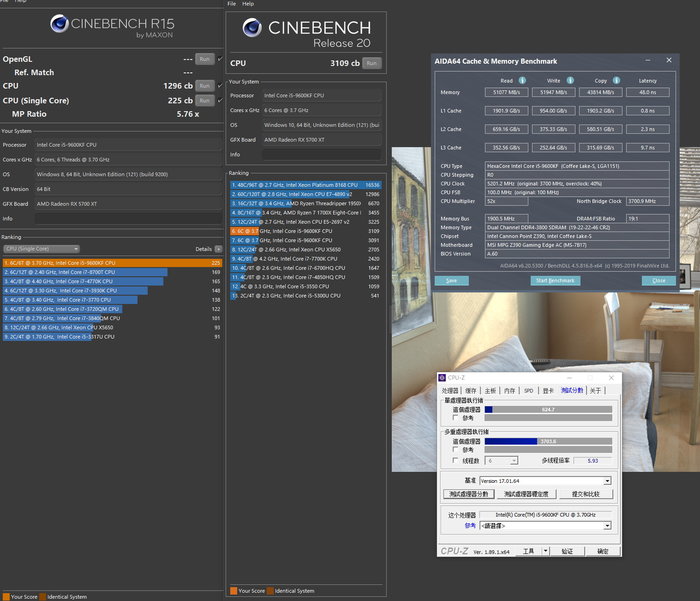The image size is (700, 601).
Task: Click the Details arrow icon in R15 ranking
Action: (x=217, y=248)
